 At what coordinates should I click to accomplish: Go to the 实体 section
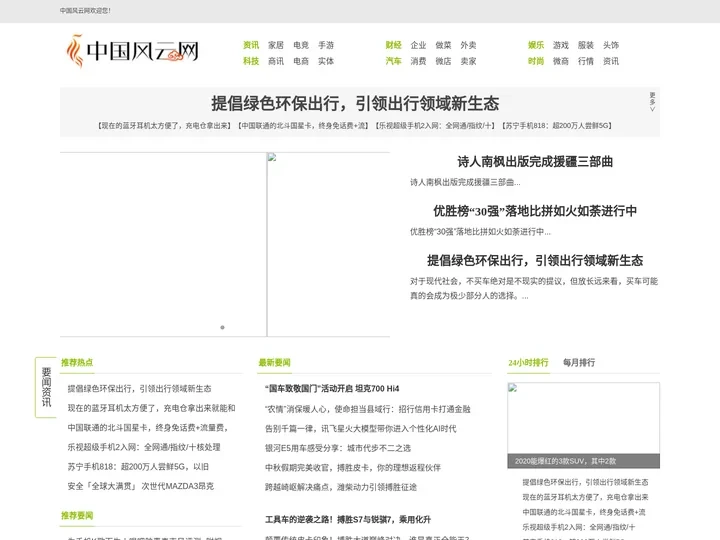[326, 61]
